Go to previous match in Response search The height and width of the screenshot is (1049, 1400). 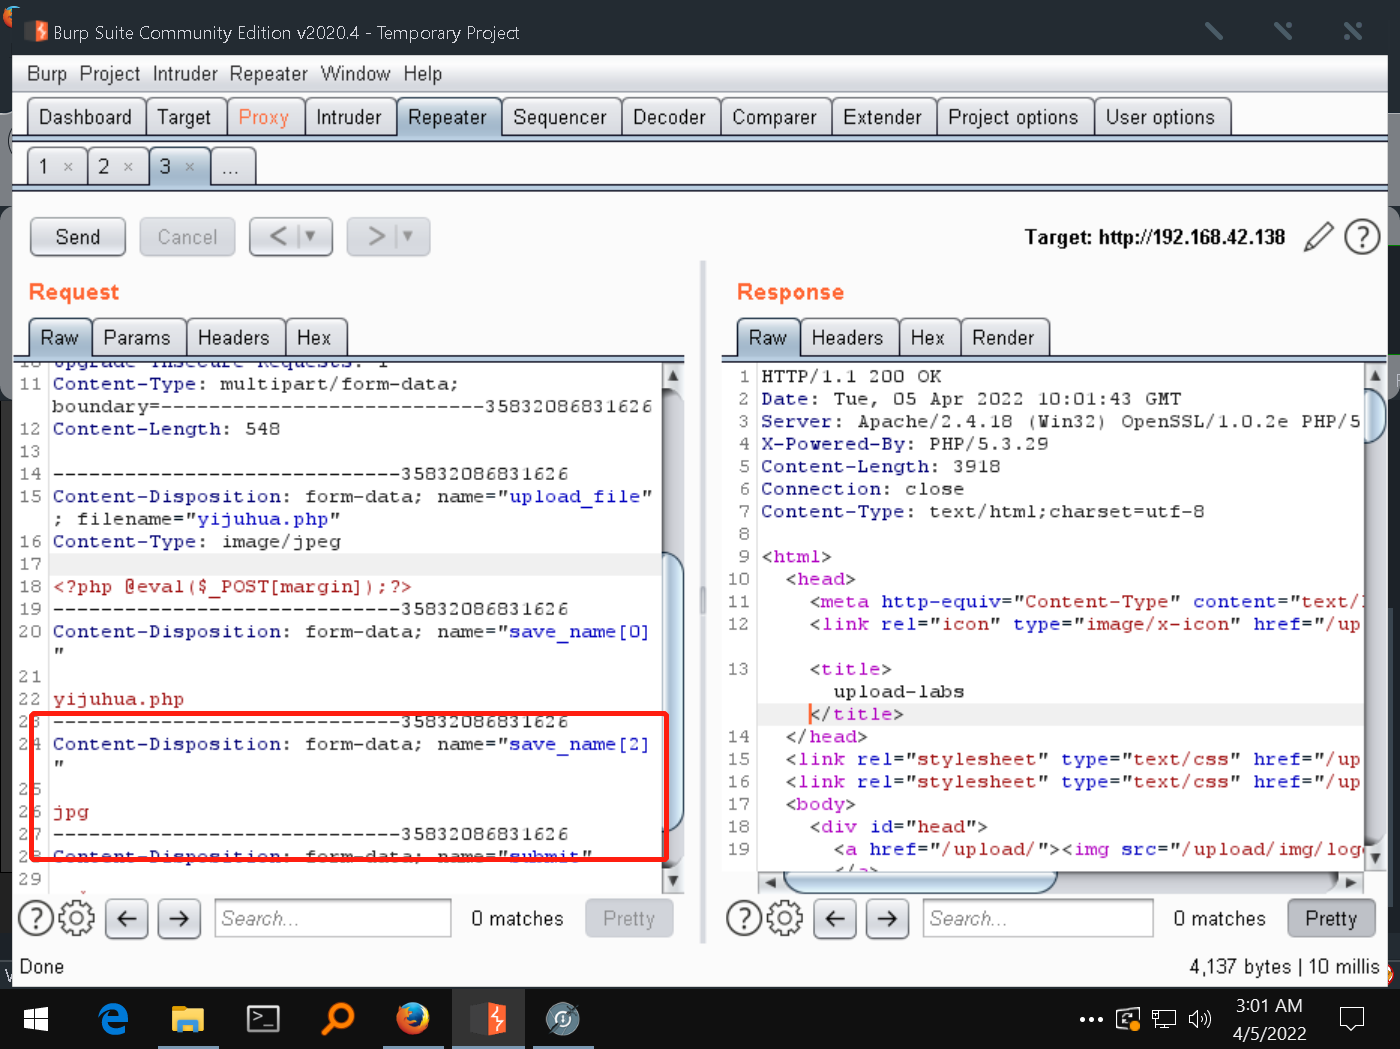(835, 918)
